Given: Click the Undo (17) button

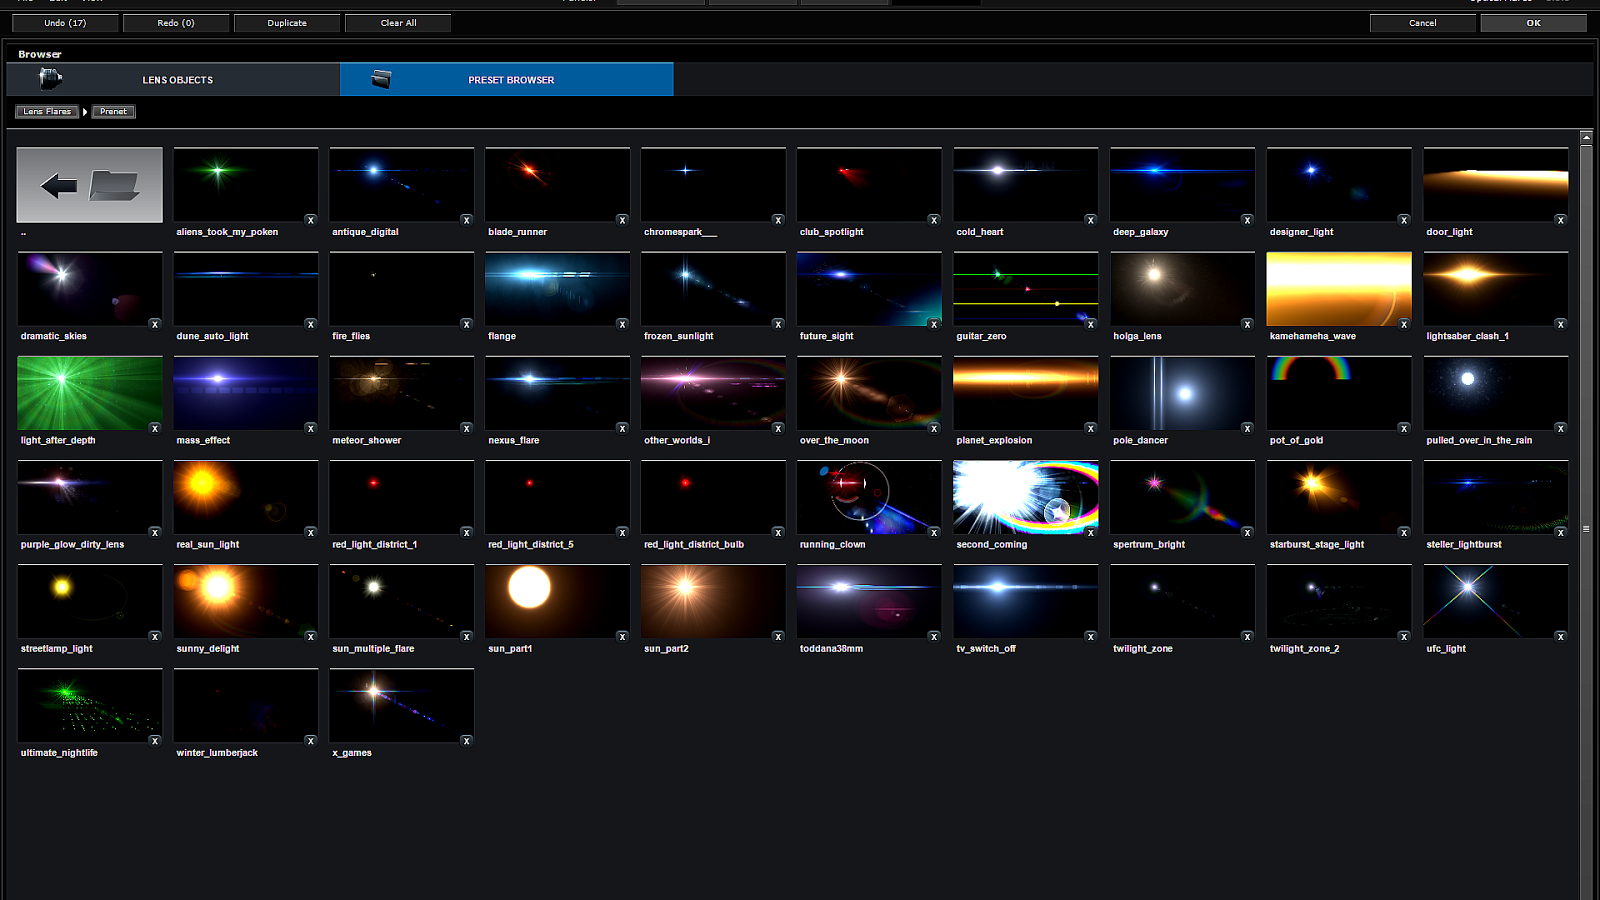Looking at the screenshot, I should pos(65,23).
